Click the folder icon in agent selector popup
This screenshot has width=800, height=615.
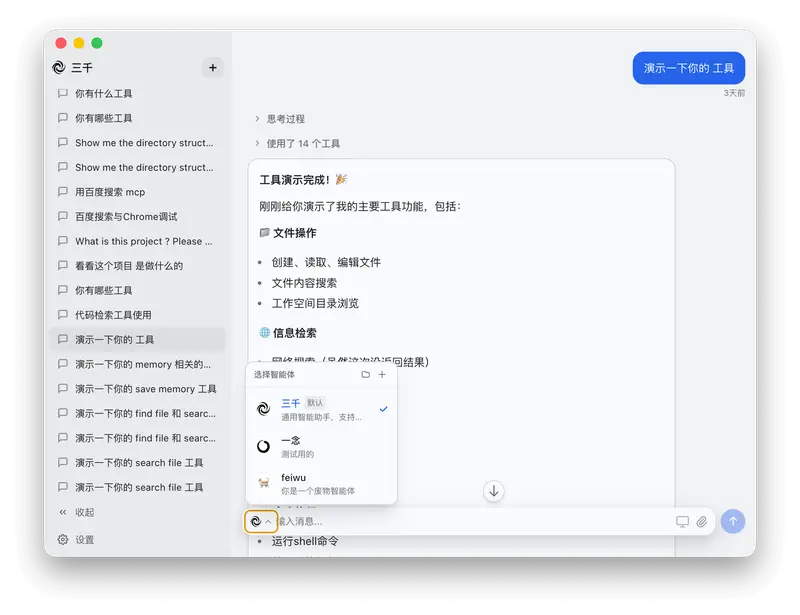365,374
